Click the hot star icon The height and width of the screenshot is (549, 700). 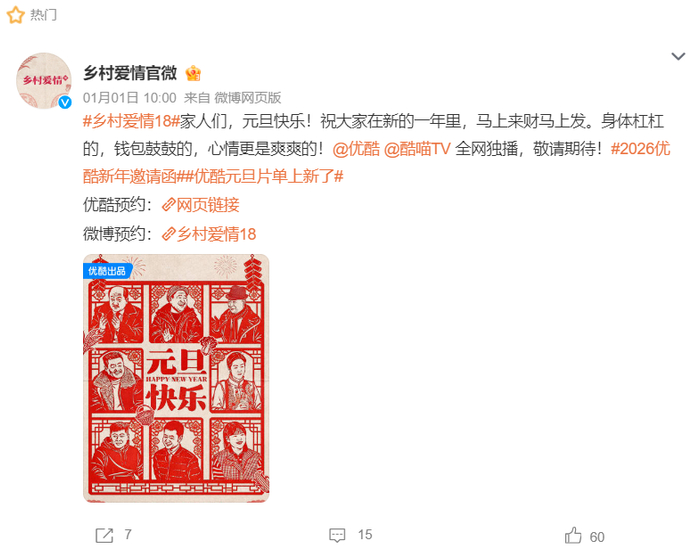[16, 15]
